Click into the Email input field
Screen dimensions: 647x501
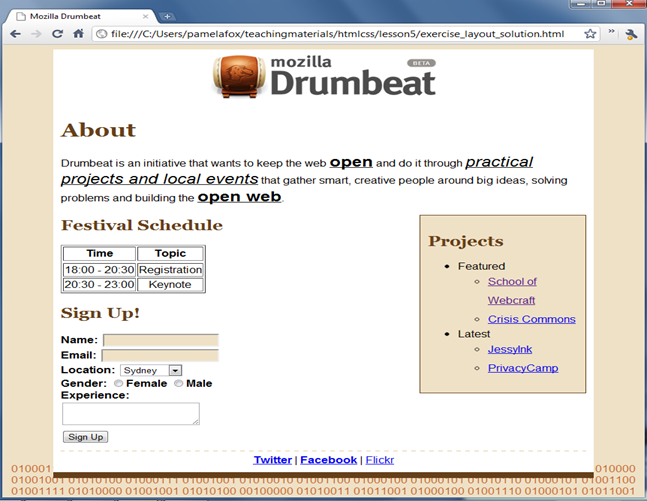coord(160,355)
